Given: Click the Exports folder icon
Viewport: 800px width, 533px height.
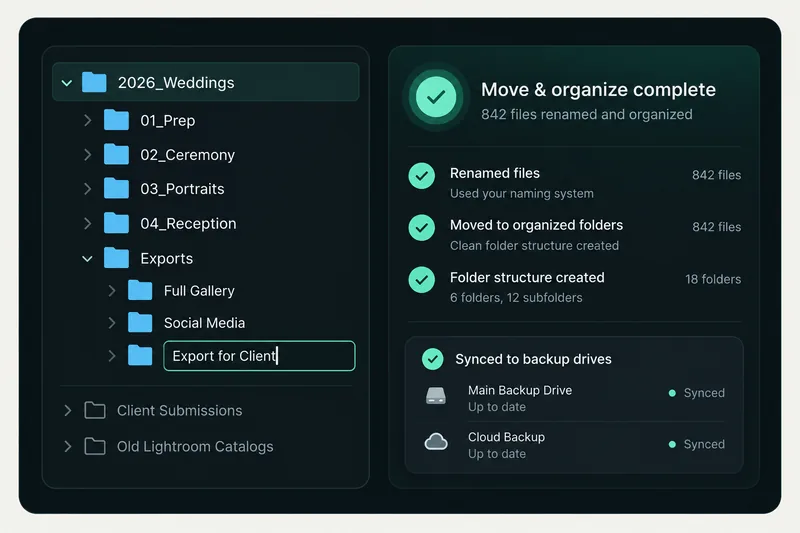Looking at the screenshot, I should 116,258.
